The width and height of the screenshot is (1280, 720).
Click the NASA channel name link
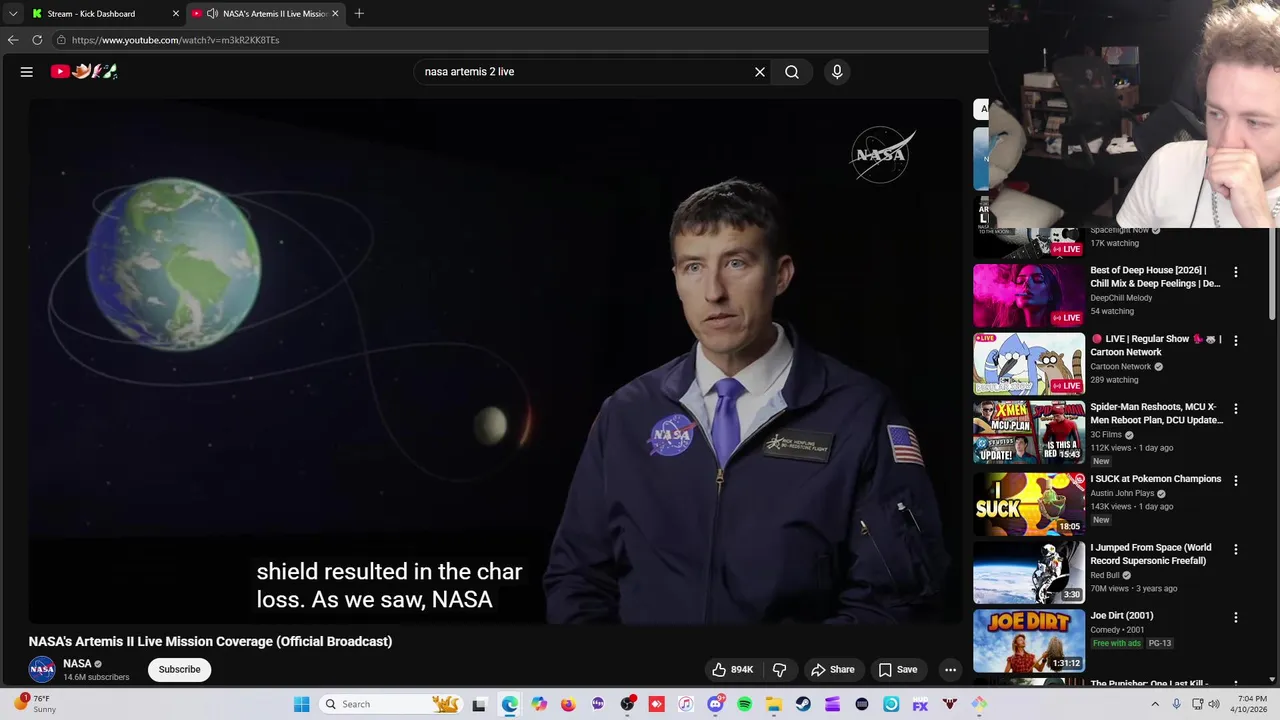point(77,664)
